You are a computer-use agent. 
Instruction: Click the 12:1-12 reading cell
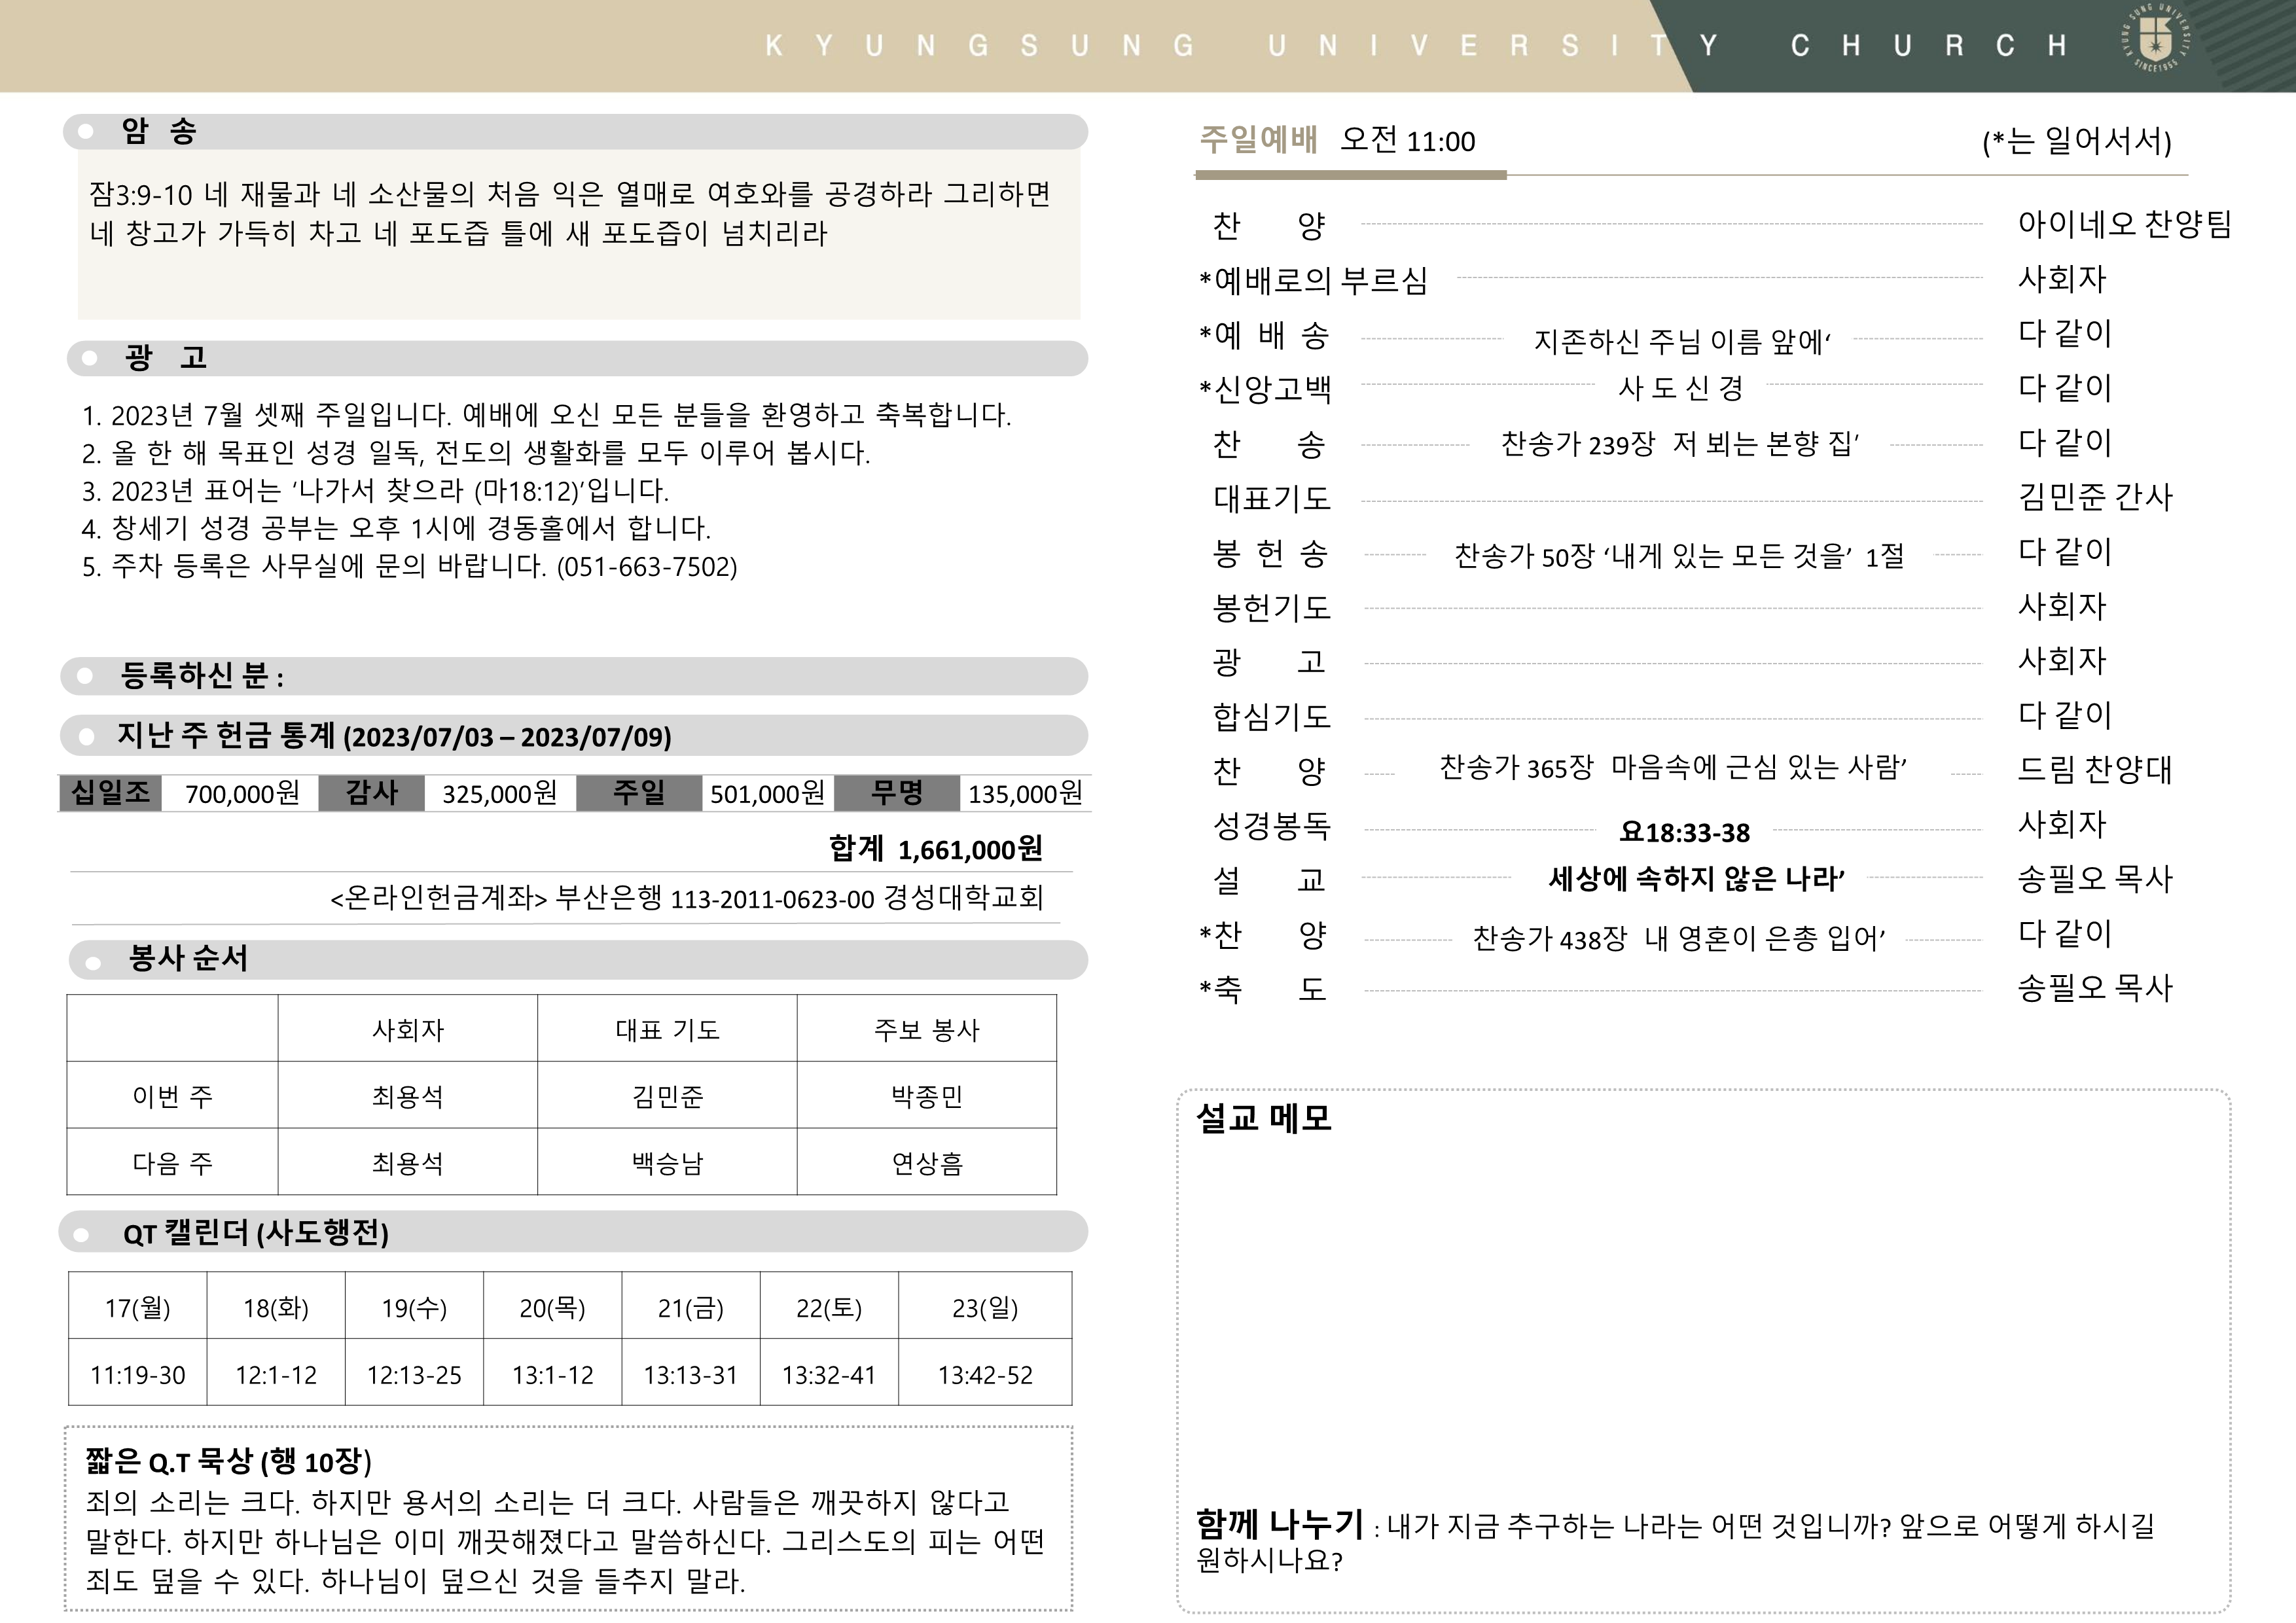(276, 1373)
